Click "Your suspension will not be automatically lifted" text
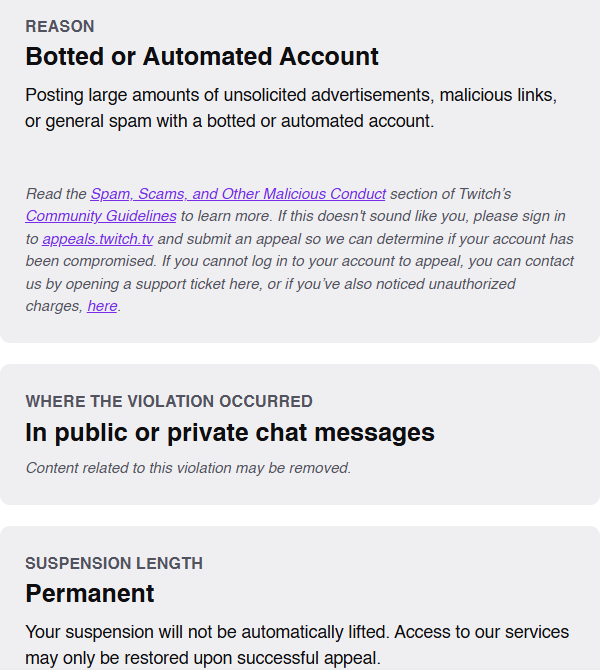 pos(200,632)
